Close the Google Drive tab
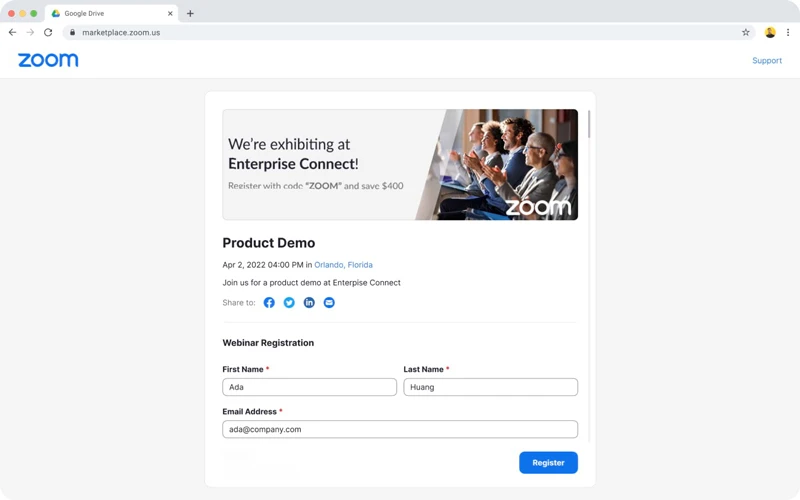 pos(170,14)
